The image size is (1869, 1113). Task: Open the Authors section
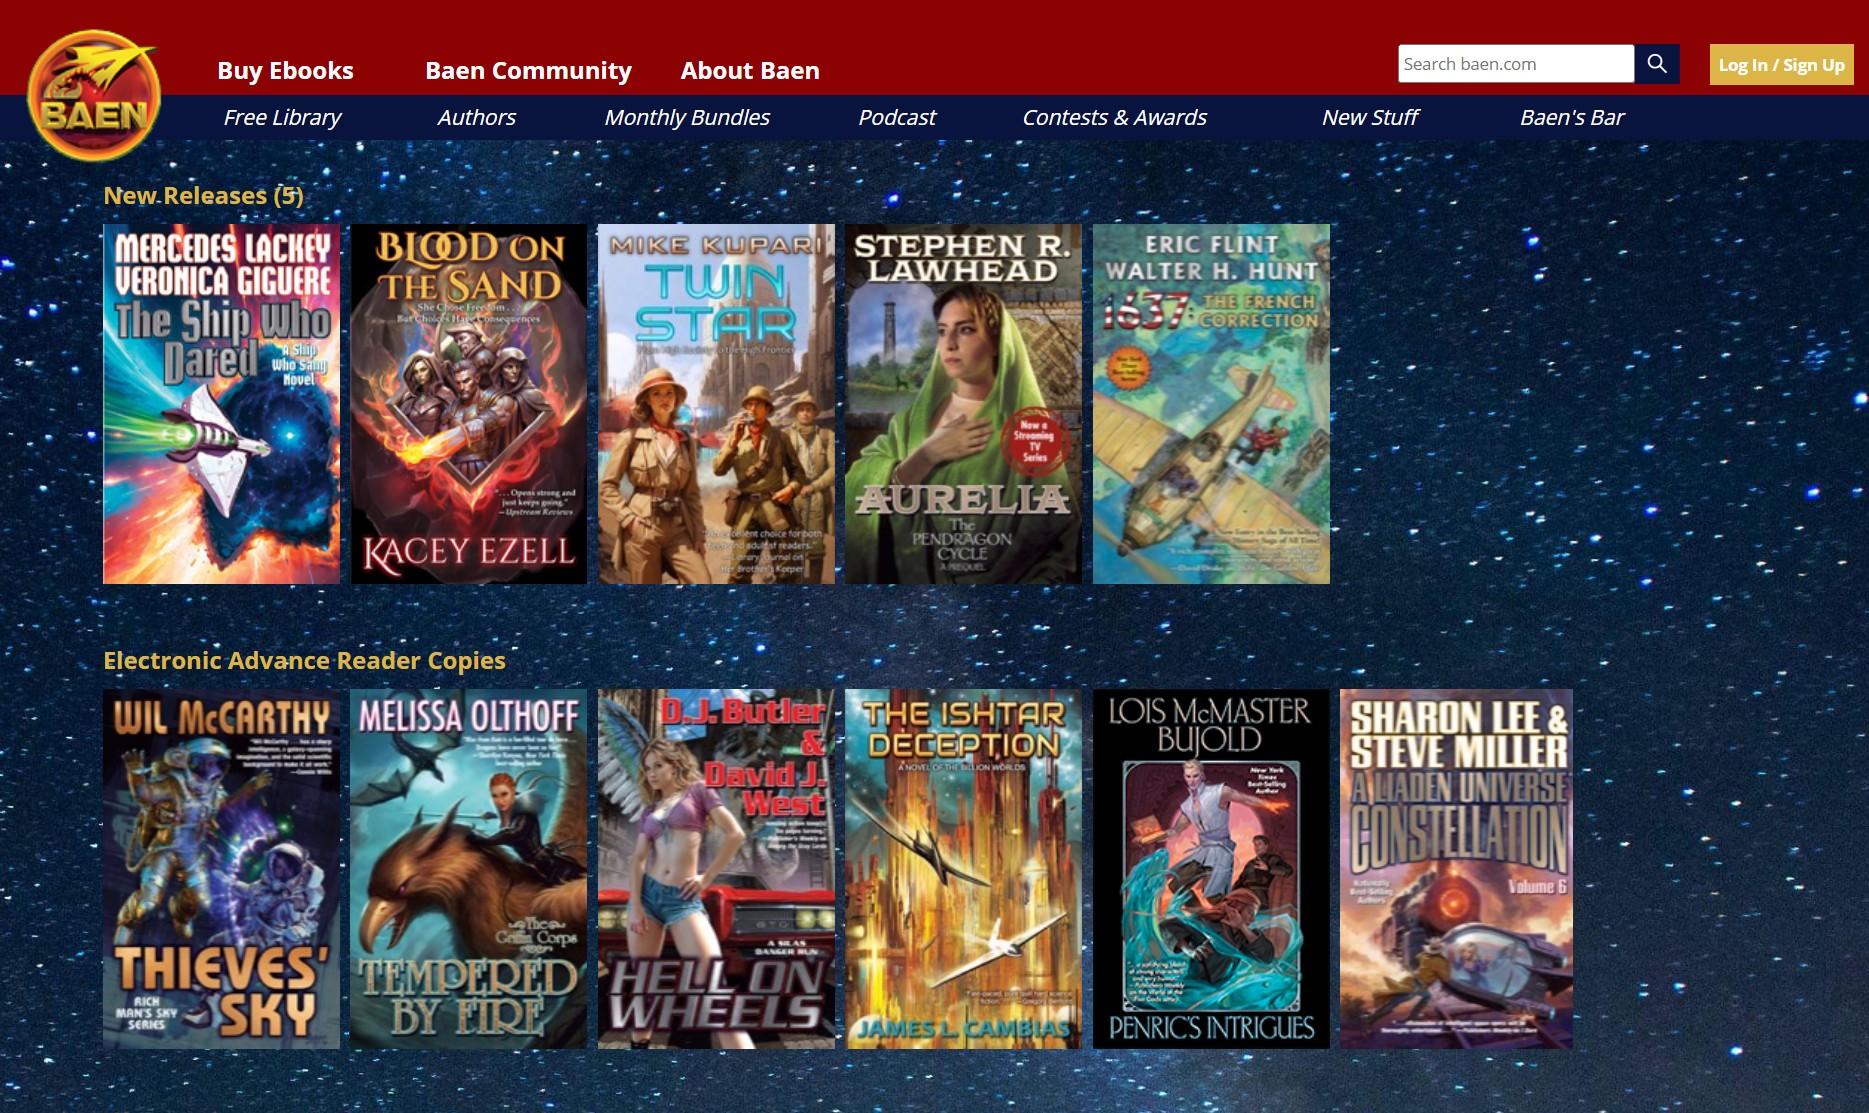[477, 117]
